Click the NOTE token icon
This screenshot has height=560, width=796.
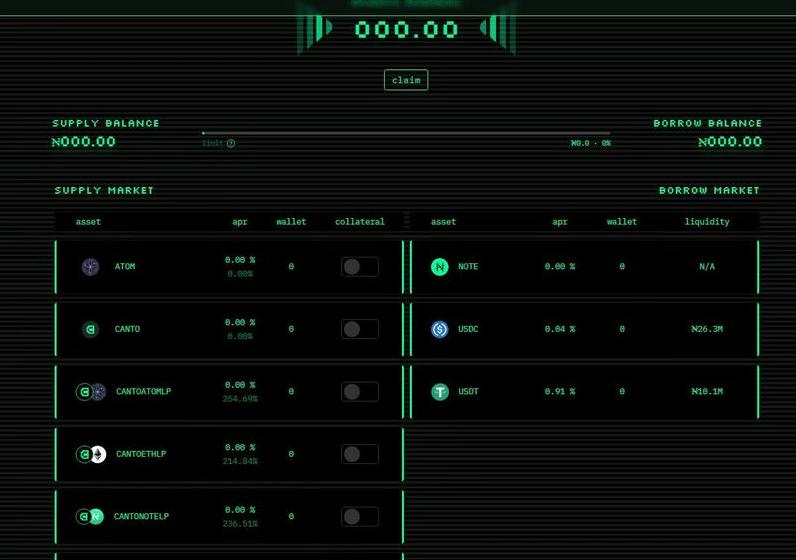click(x=440, y=267)
